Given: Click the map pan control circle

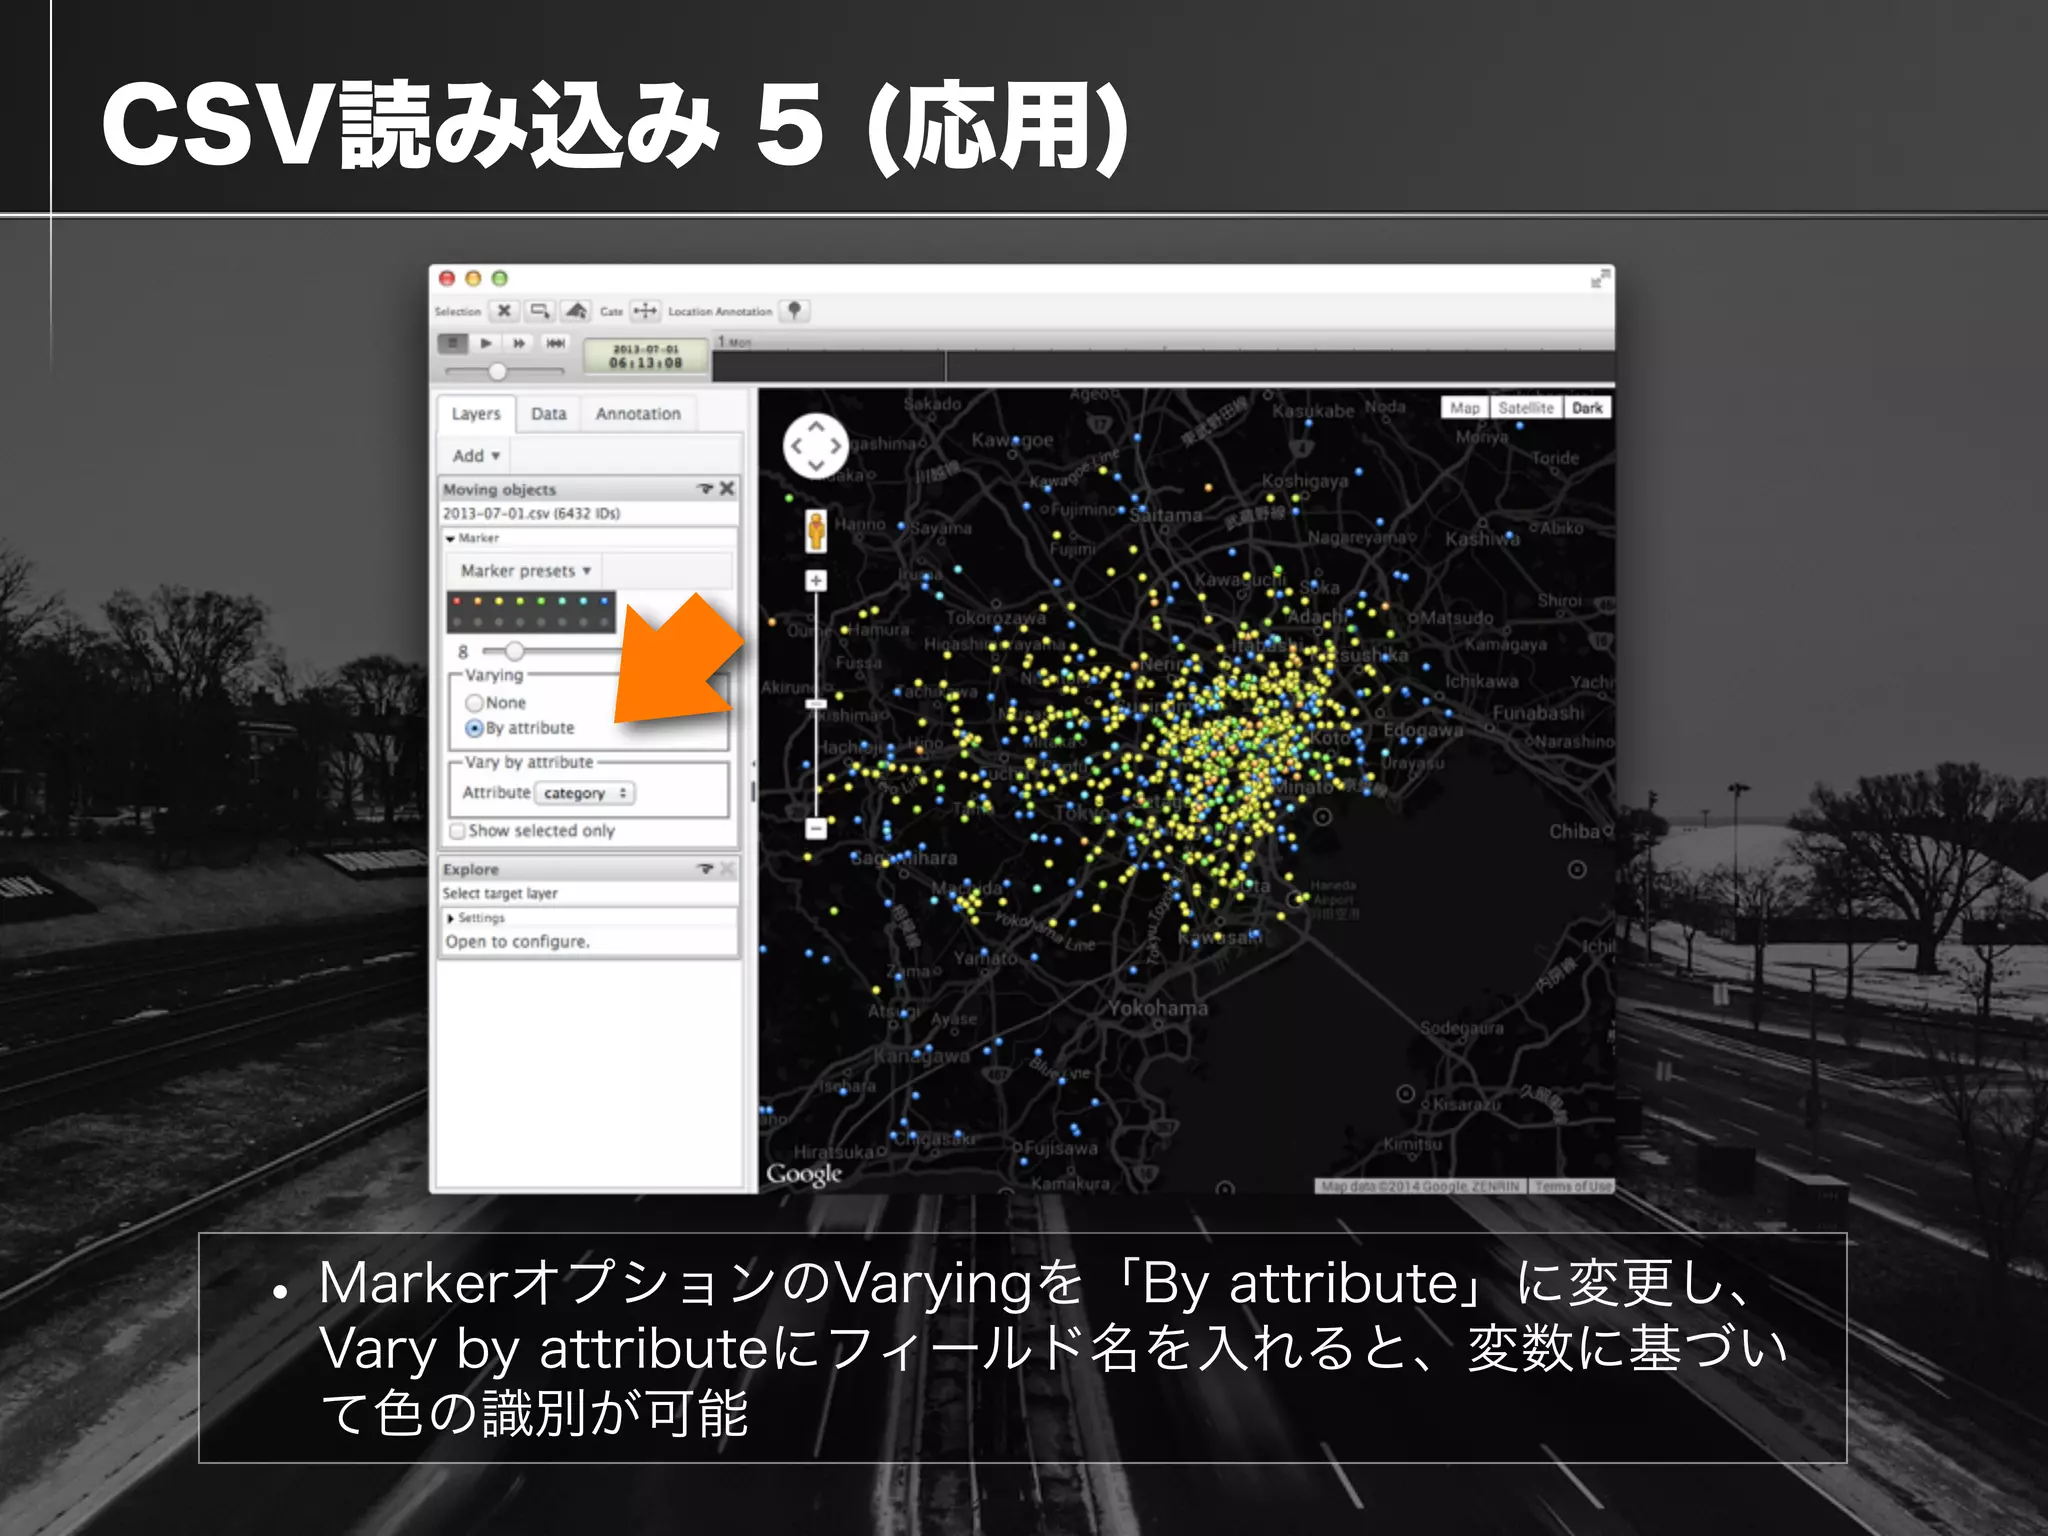Looking at the screenshot, I should pyautogui.click(x=815, y=446).
